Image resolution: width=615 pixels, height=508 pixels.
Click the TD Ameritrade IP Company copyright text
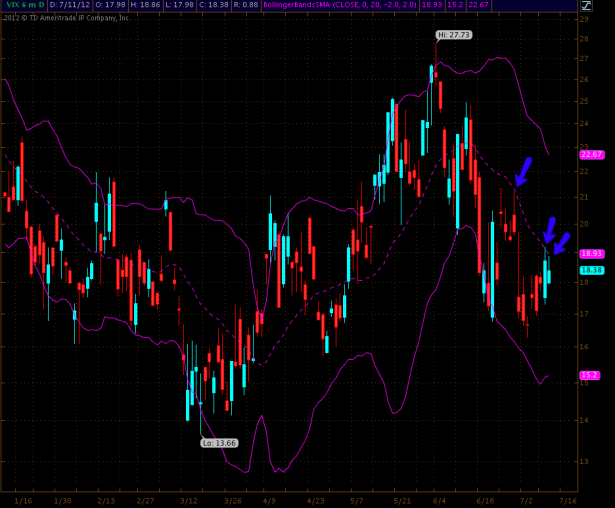(x=68, y=17)
